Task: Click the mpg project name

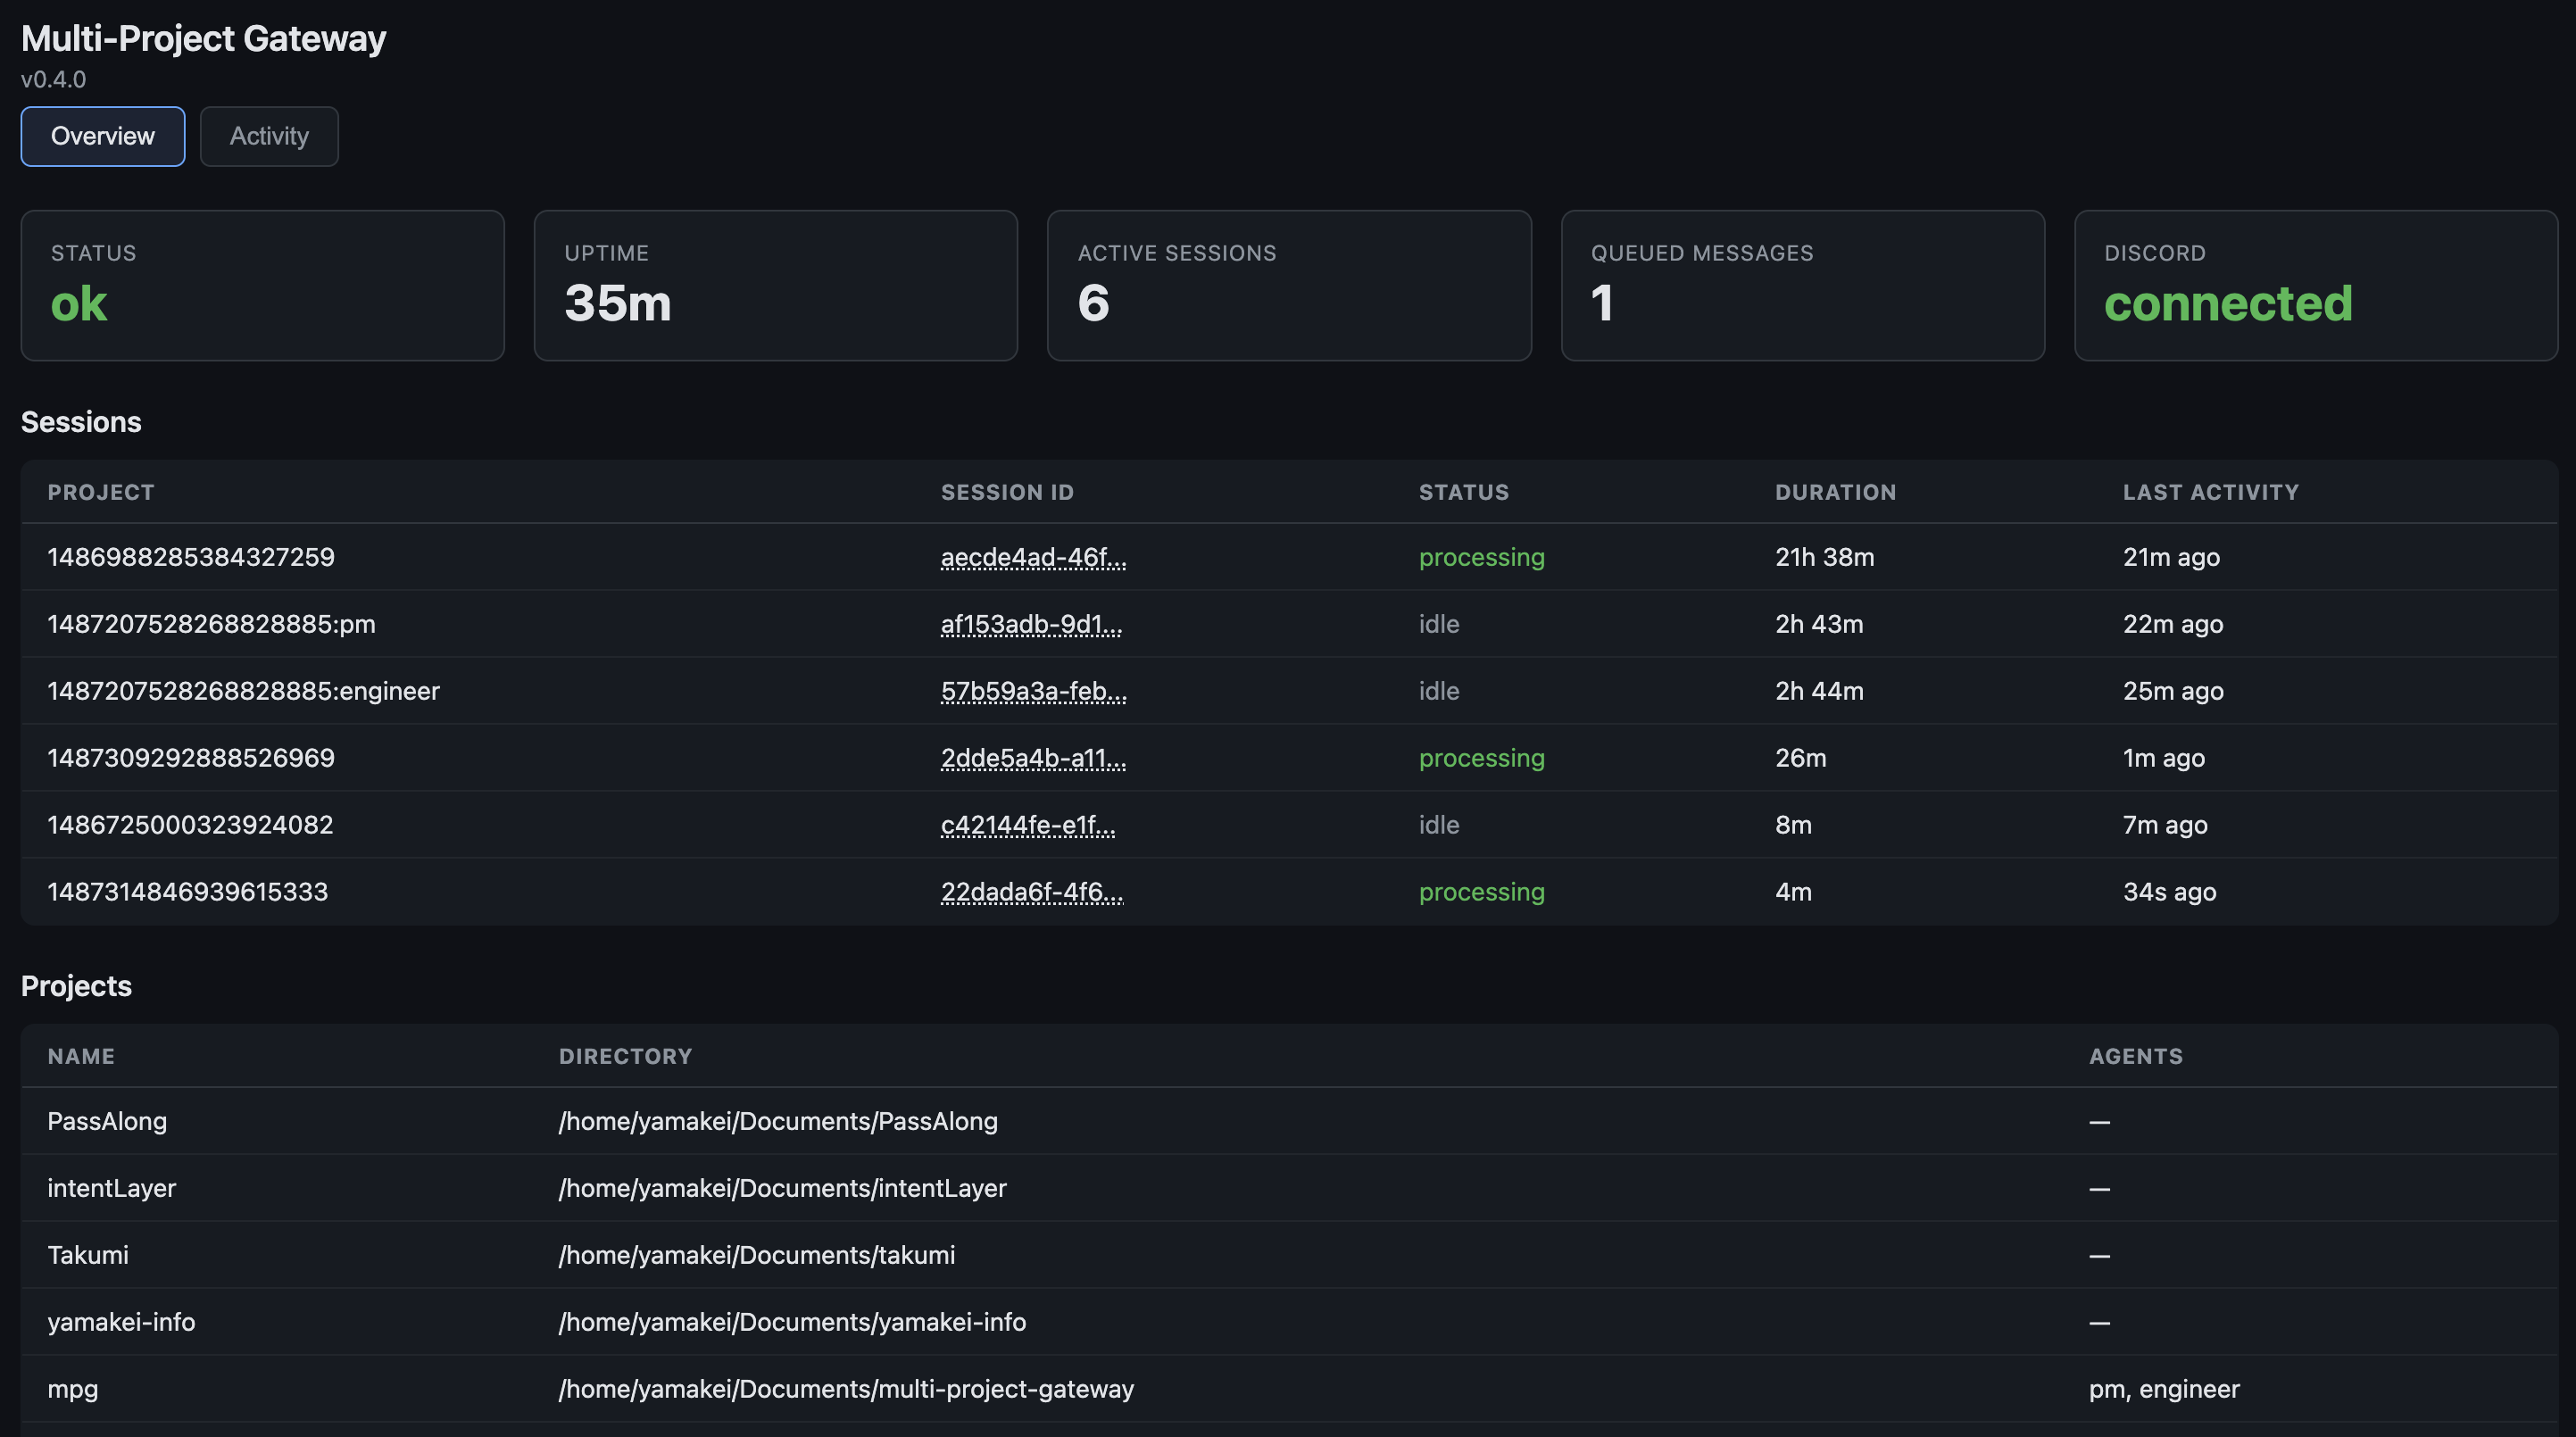Action: click(x=73, y=1389)
